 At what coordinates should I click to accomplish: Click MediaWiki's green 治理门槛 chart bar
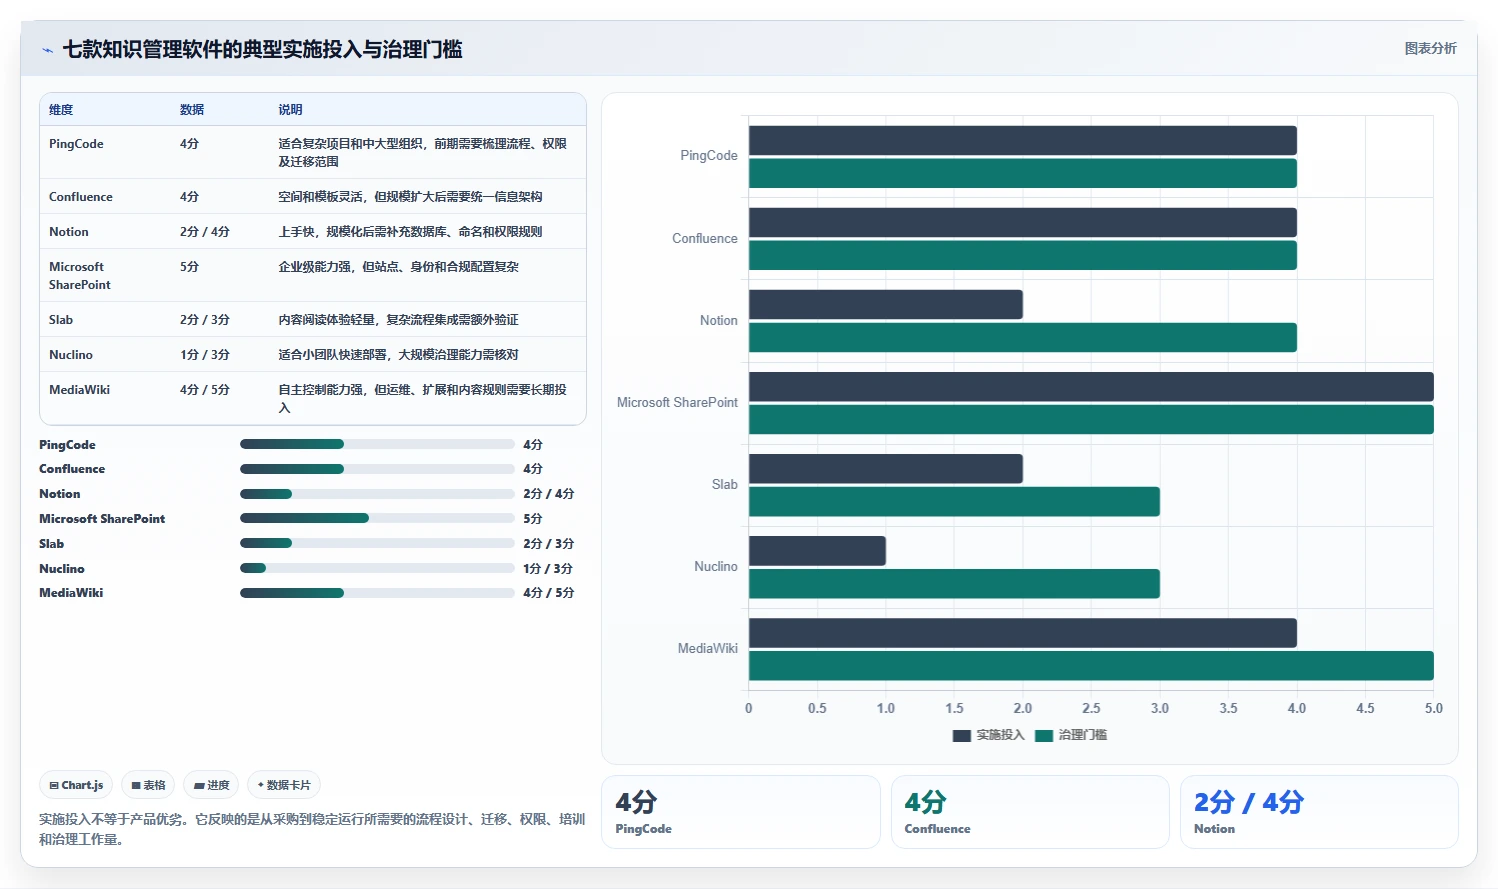pos(1091,666)
